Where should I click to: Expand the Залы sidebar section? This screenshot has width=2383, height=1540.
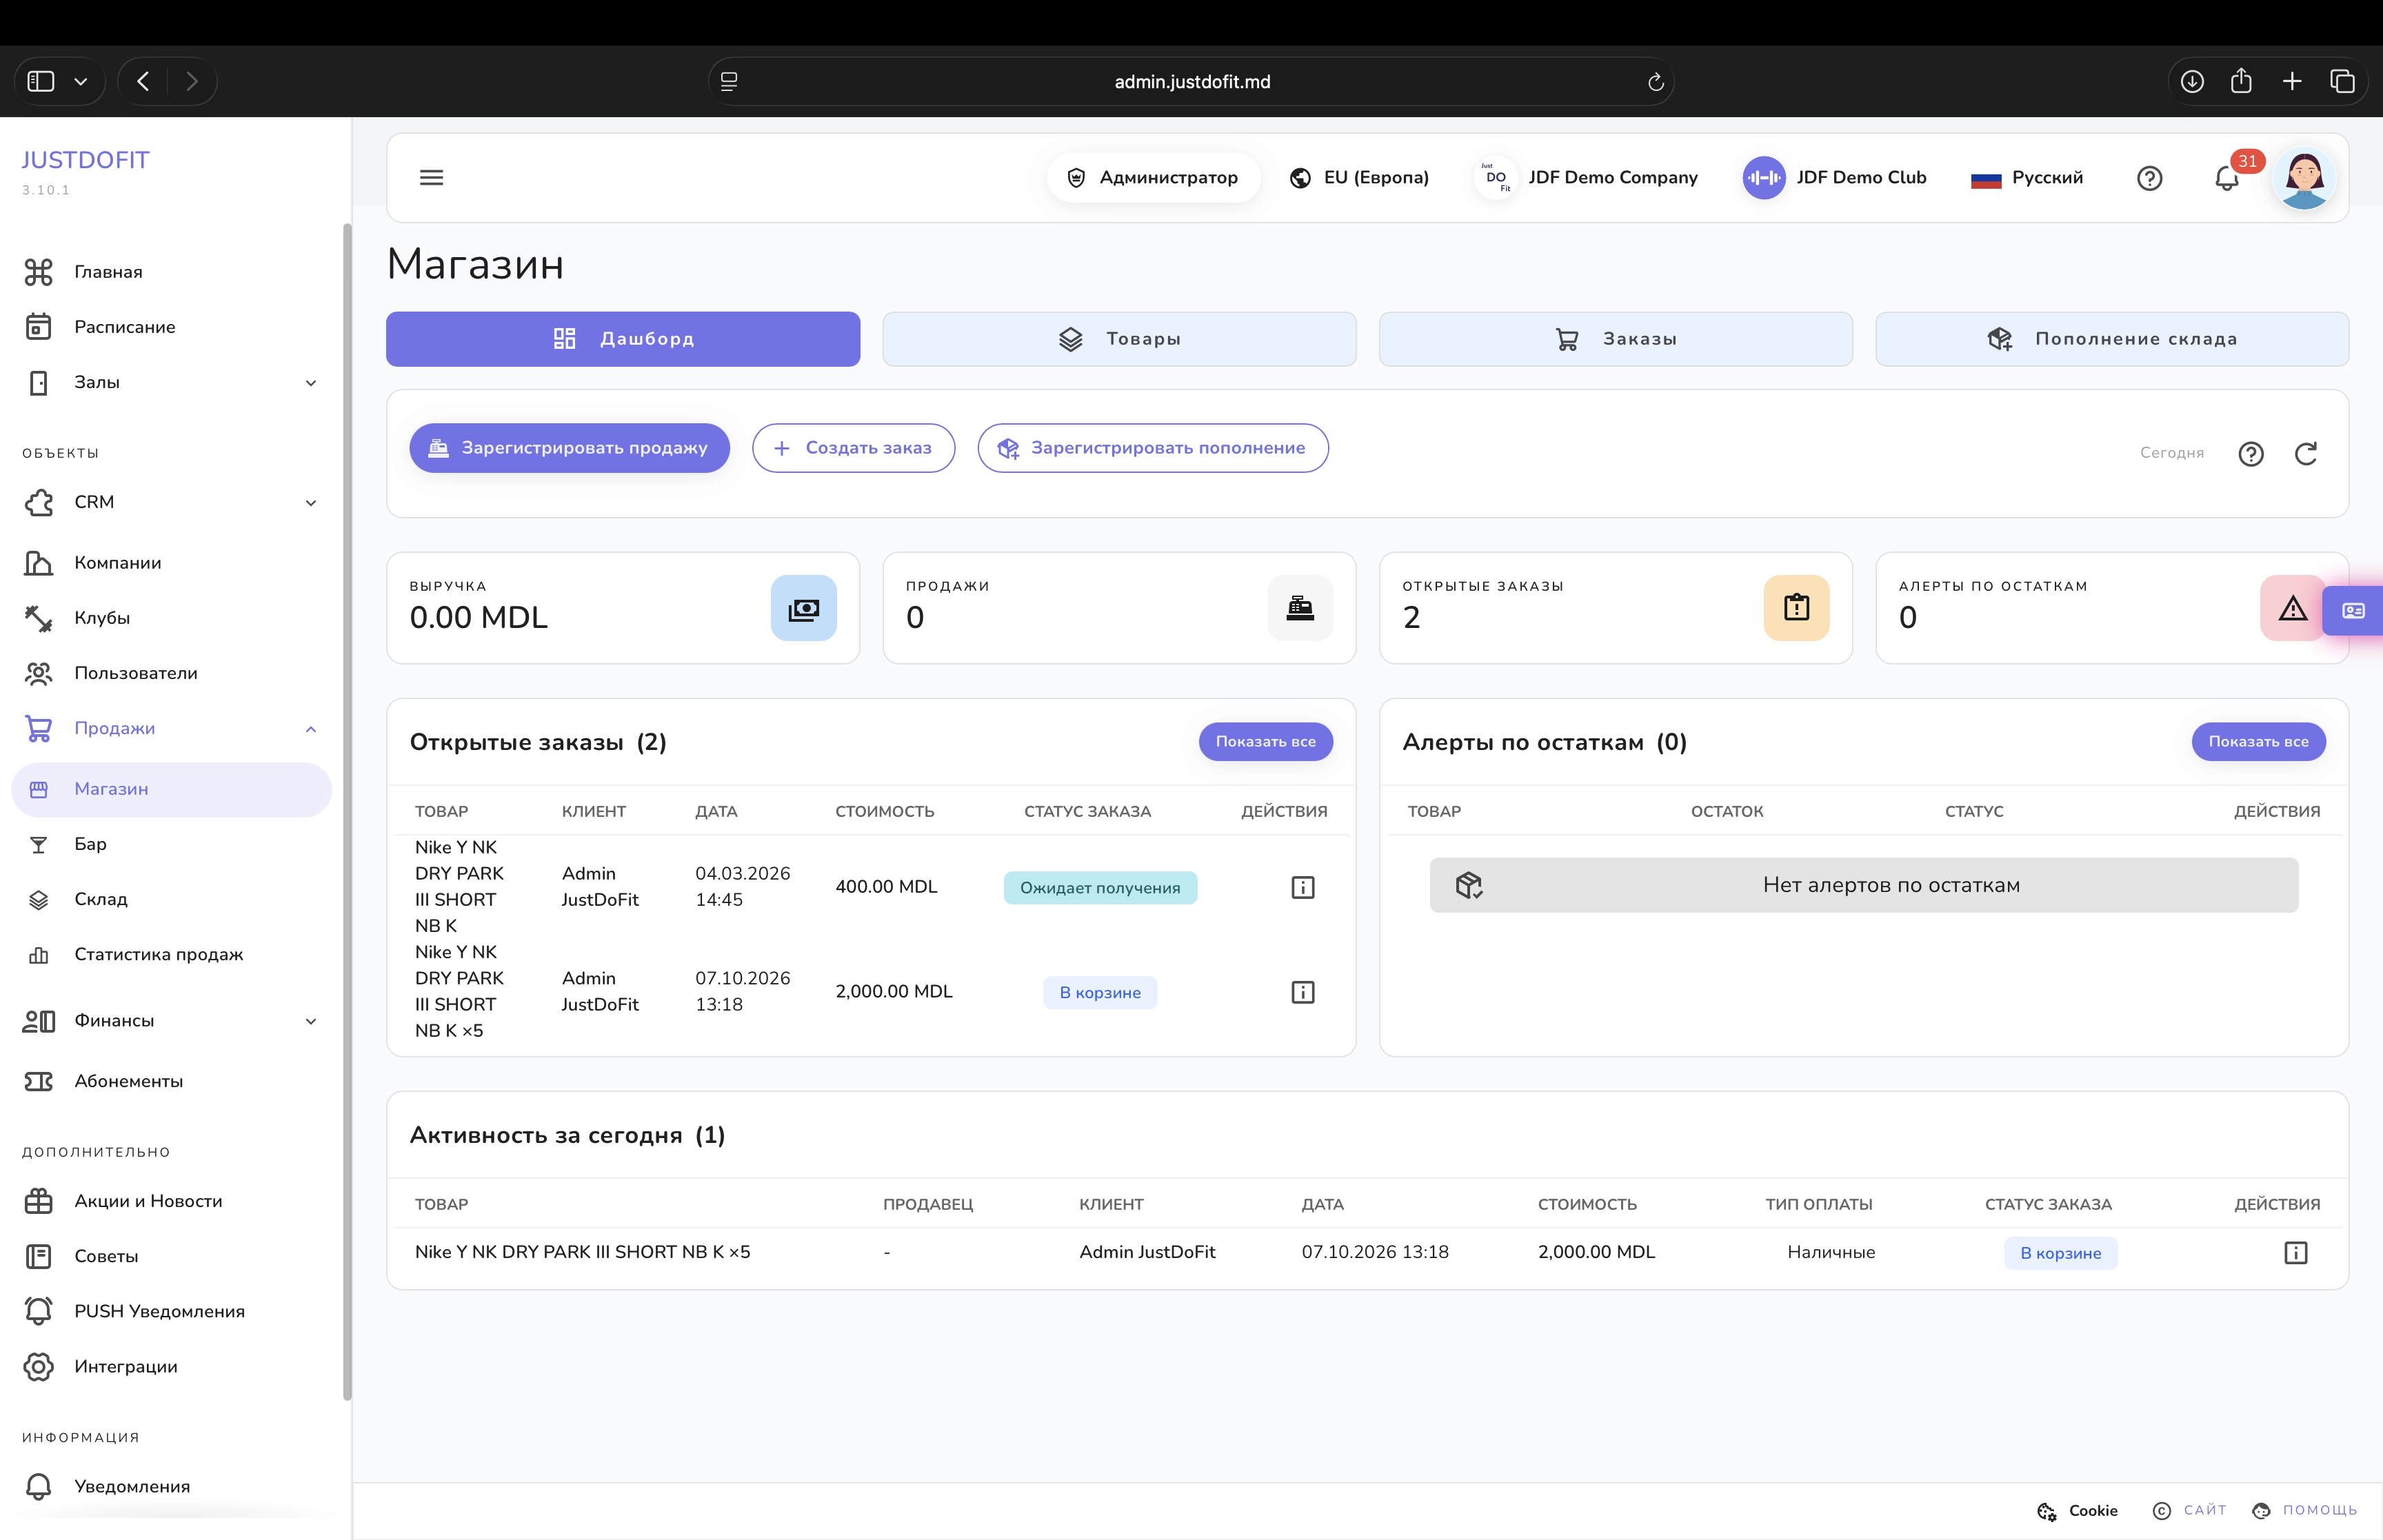tap(310, 382)
